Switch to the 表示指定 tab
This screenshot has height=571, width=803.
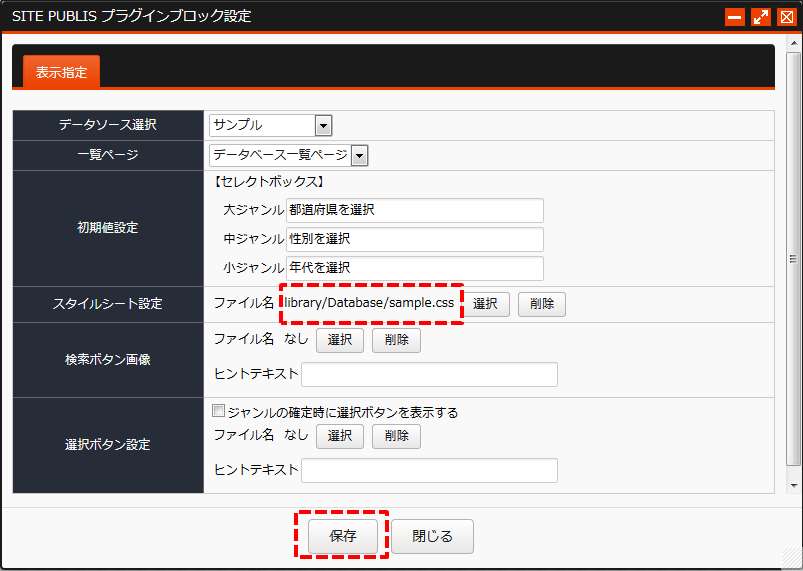tap(61, 72)
